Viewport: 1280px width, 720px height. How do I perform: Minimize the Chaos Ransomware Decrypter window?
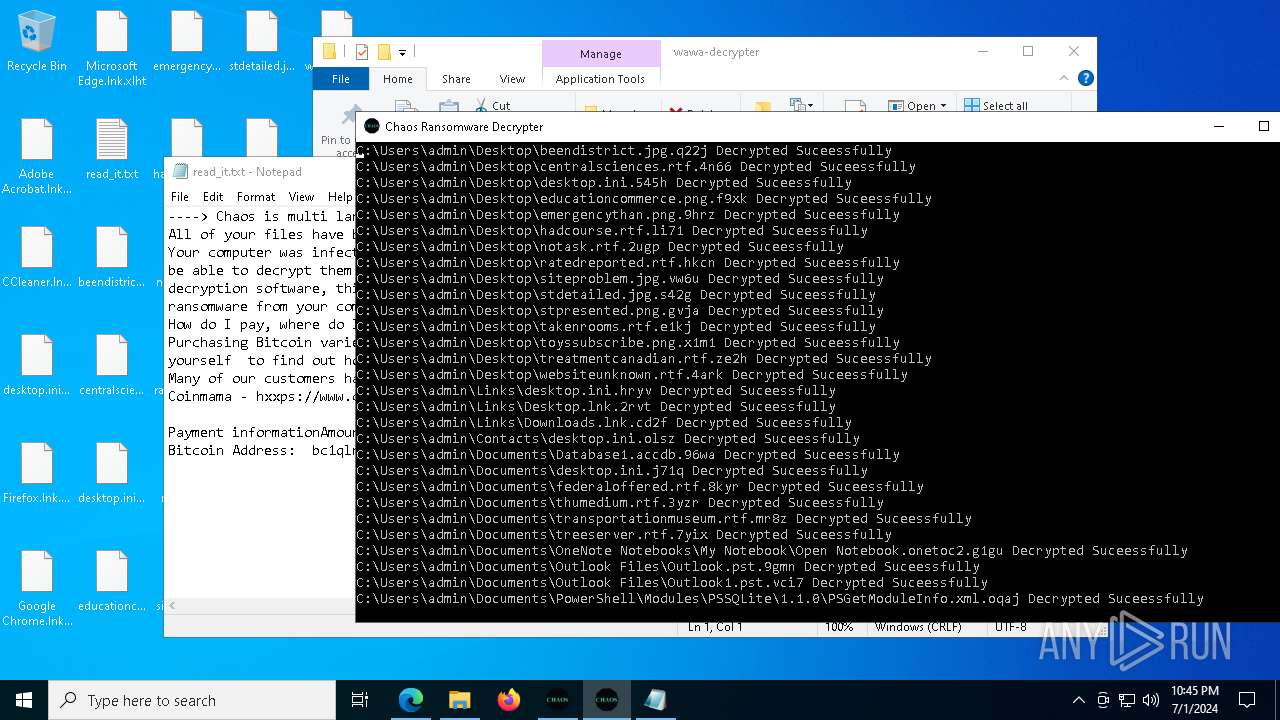pyautogui.click(x=1218, y=127)
